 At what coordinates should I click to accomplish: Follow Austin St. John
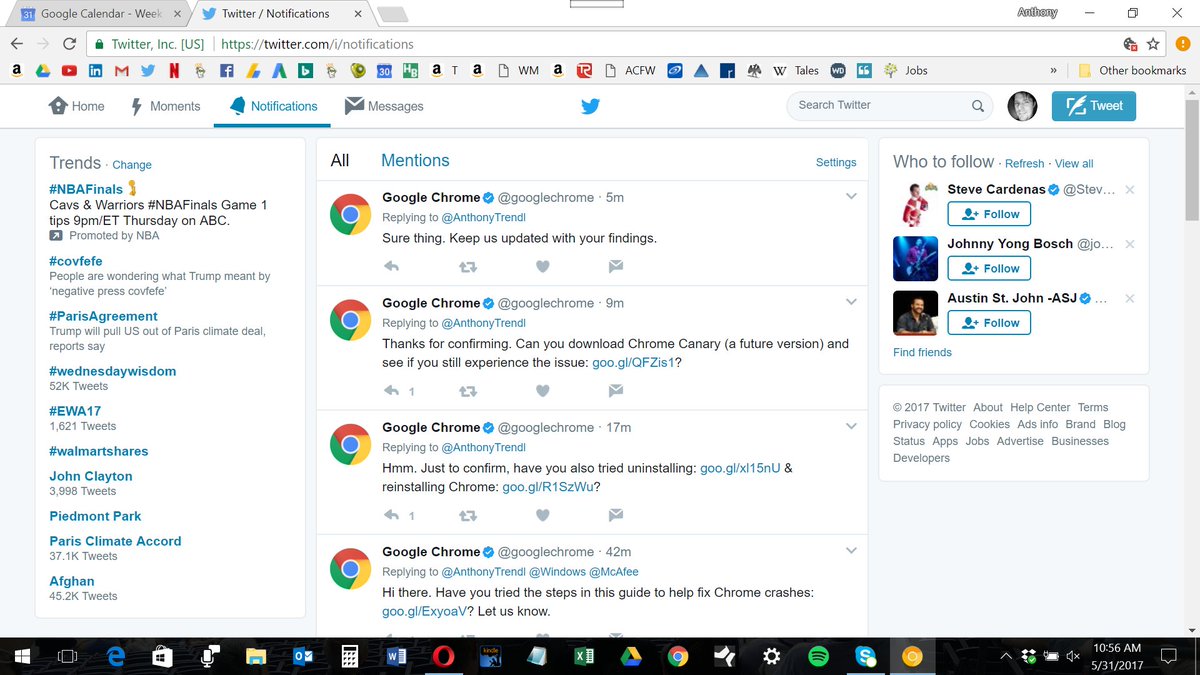coord(989,323)
